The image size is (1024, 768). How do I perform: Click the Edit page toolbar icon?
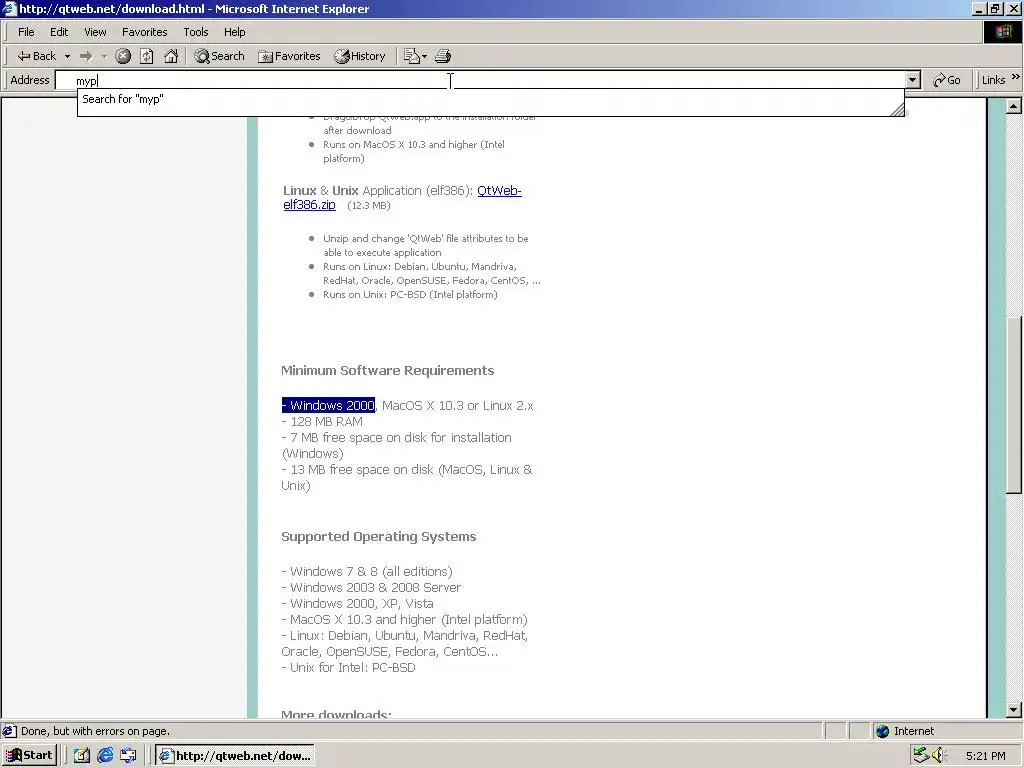click(x=411, y=56)
